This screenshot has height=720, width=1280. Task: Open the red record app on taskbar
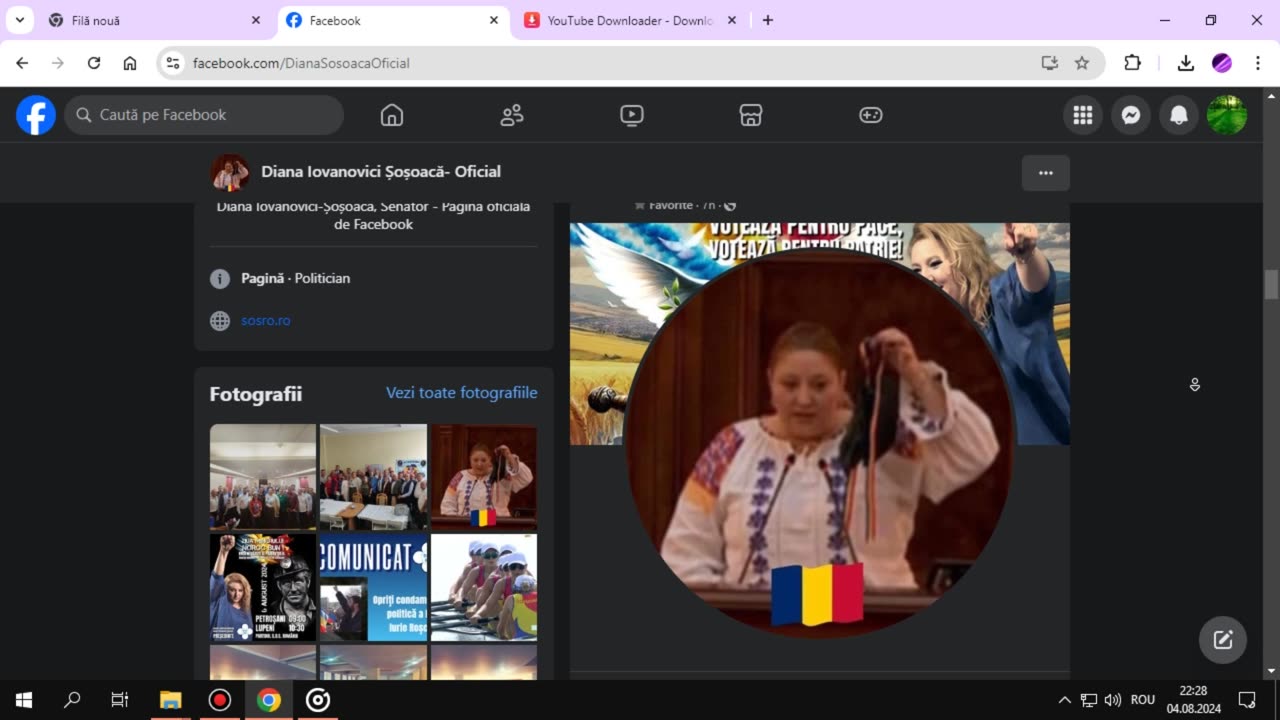coord(220,700)
